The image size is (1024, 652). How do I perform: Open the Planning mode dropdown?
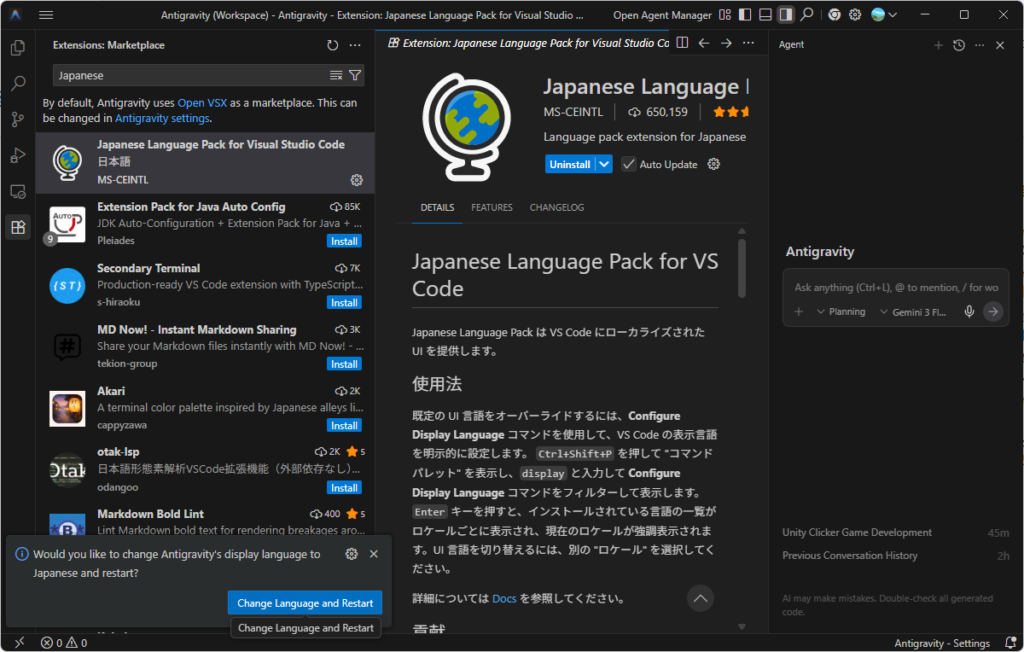(x=840, y=312)
